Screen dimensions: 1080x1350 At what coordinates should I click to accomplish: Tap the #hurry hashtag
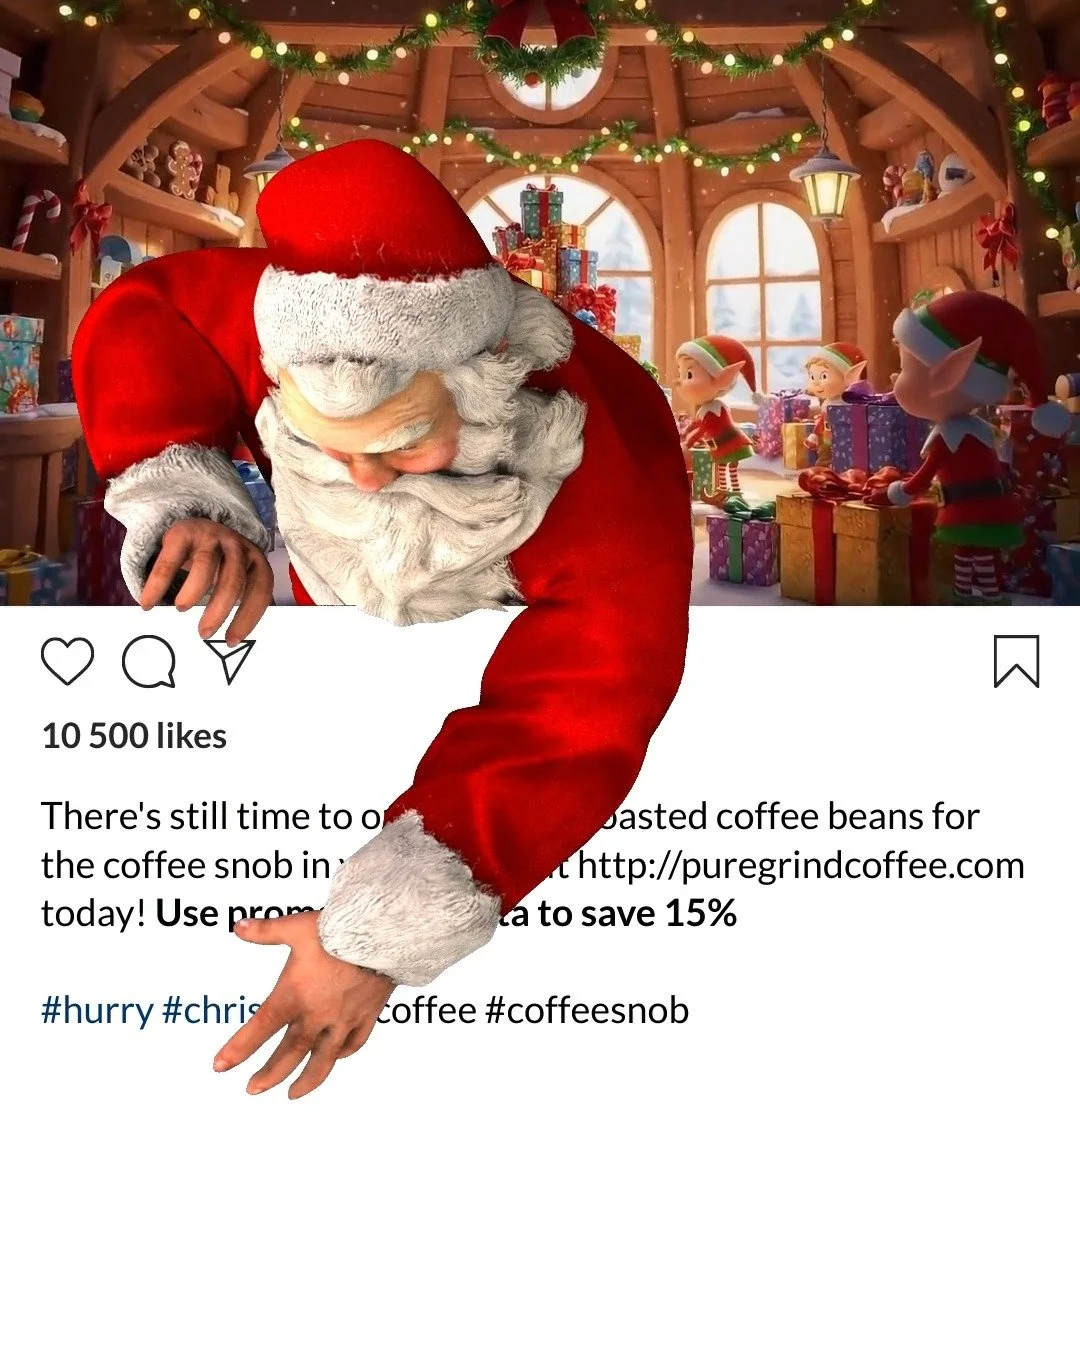97,1010
